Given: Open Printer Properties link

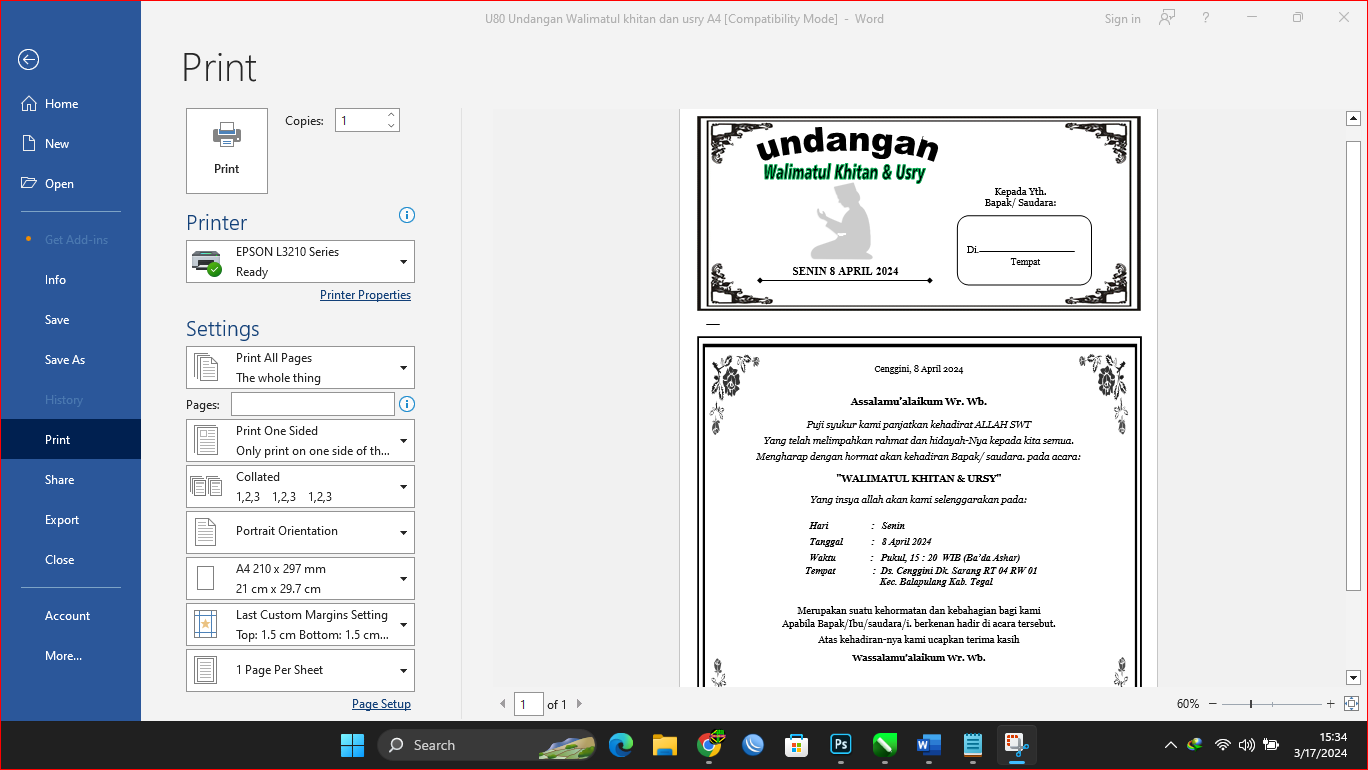Looking at the screenshot, I should 365,295.
